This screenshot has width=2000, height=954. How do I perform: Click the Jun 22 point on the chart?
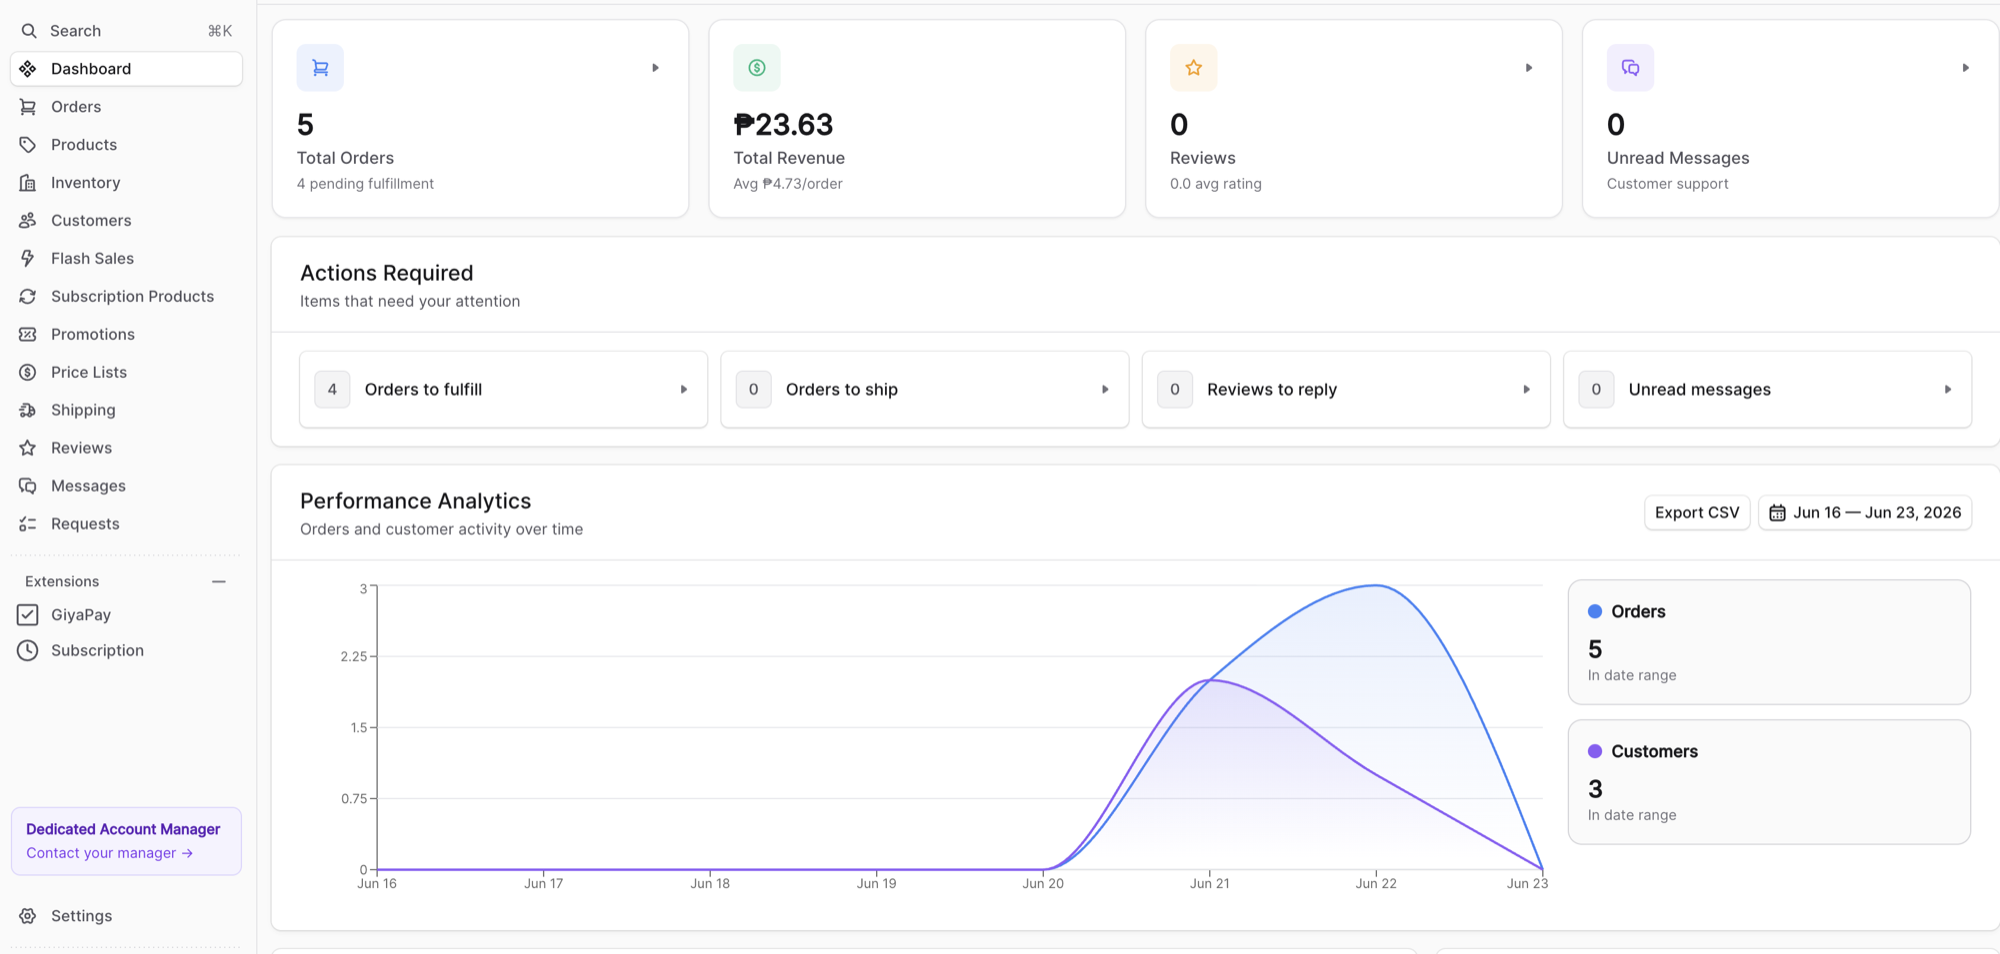(1376, 586)
